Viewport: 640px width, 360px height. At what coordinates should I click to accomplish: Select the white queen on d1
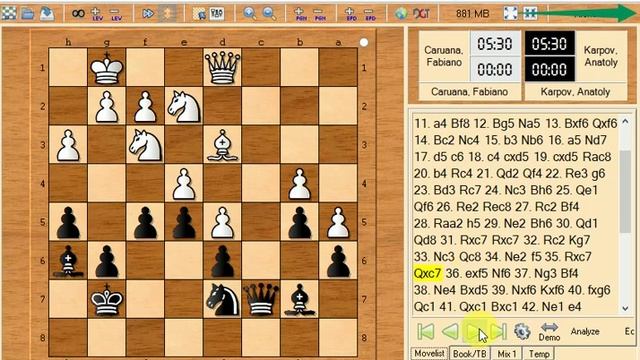click(222, 68)
